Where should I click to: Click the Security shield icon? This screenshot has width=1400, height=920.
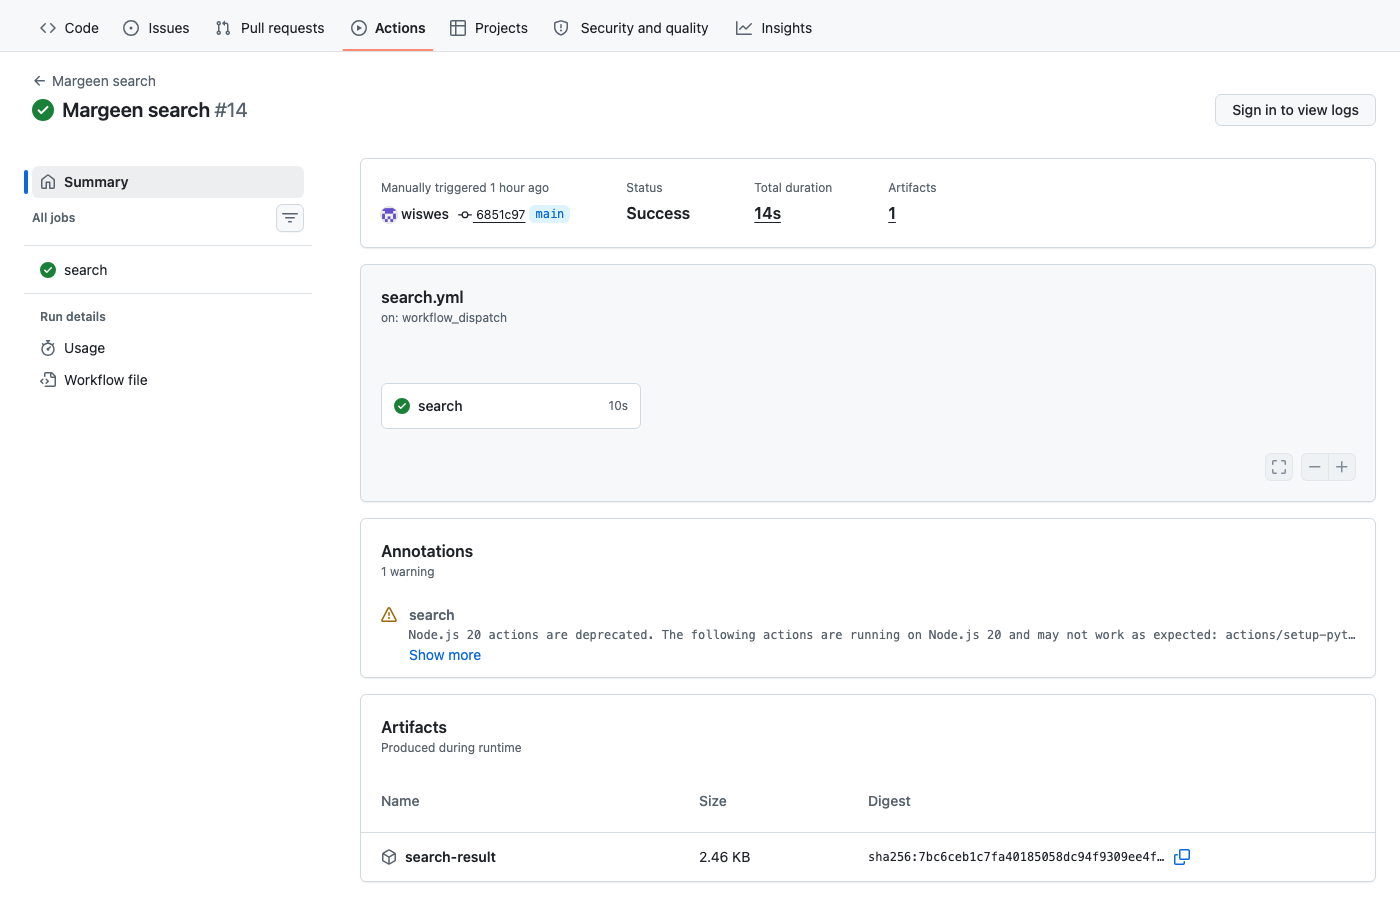[561, 28]
